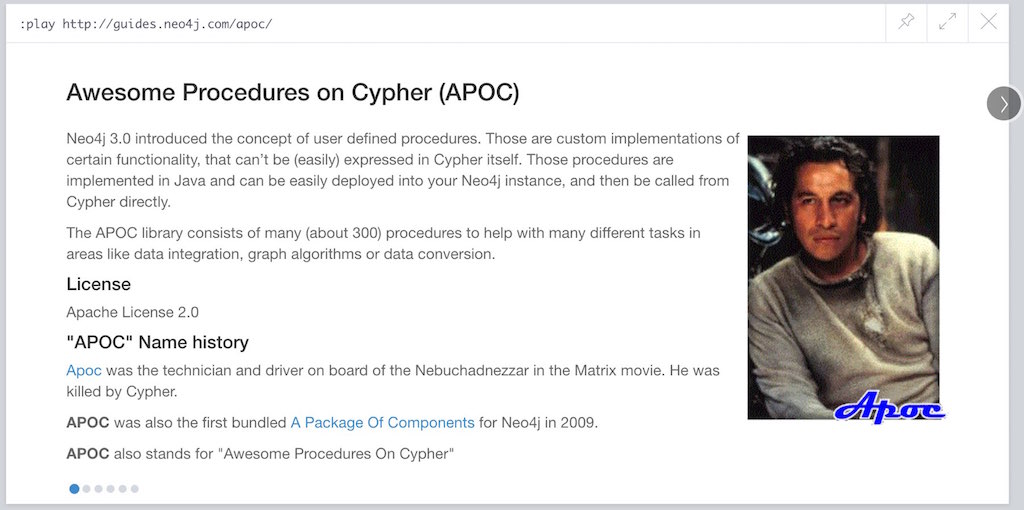Open the blue Apoc character link

[x=84, y=371]
